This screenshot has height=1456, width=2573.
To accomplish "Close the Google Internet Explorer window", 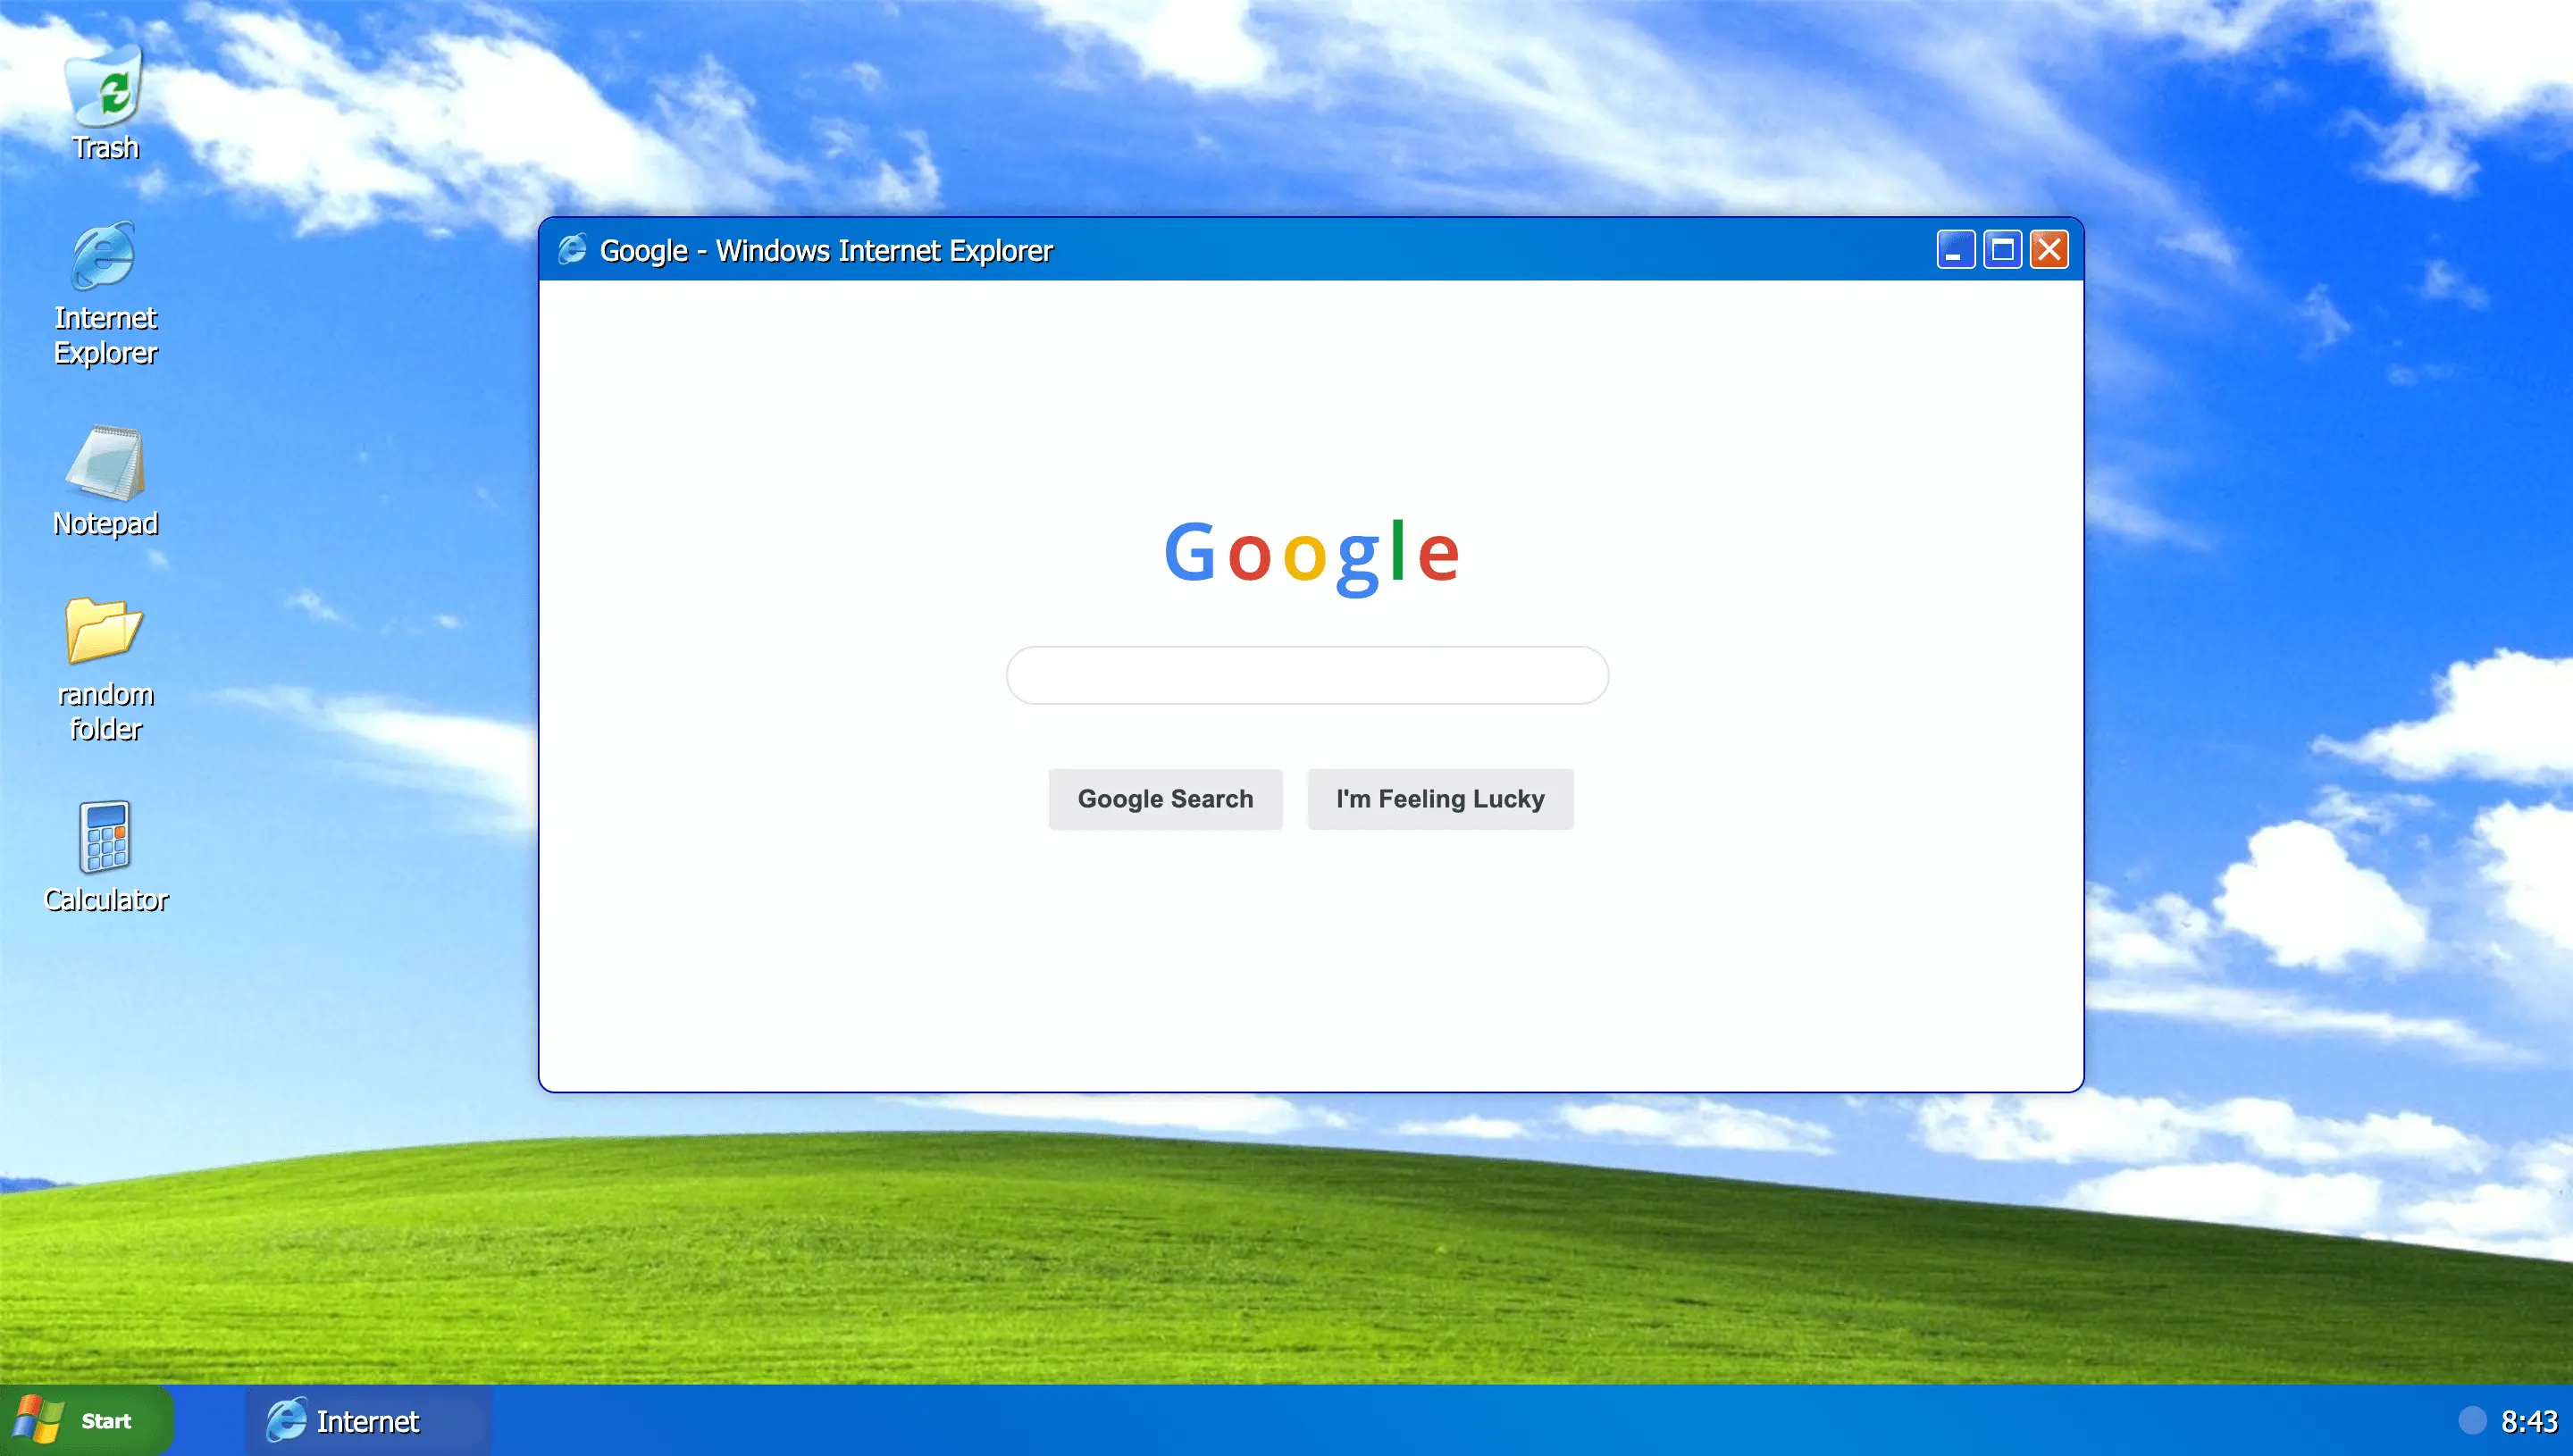I will (2049, 249).
